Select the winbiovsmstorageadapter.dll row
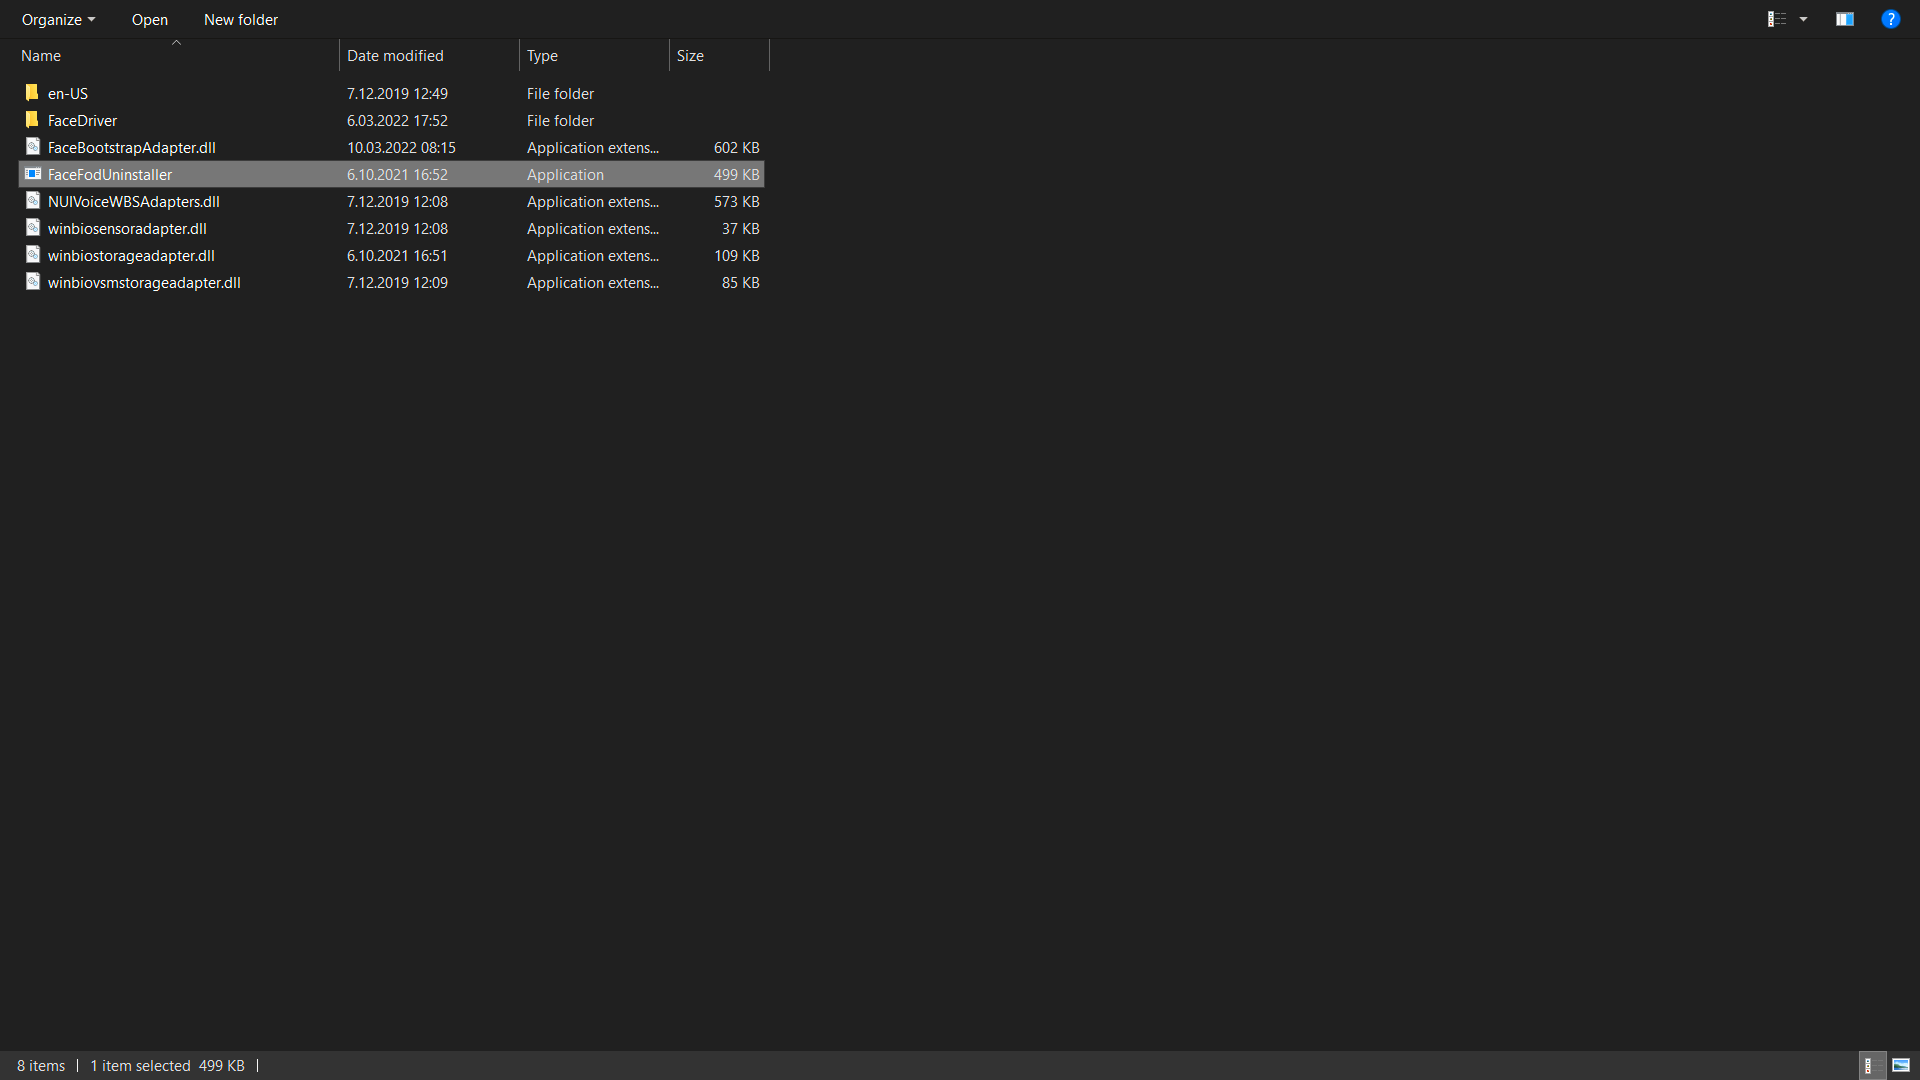 pyautogui.click(x=144, y=282)
